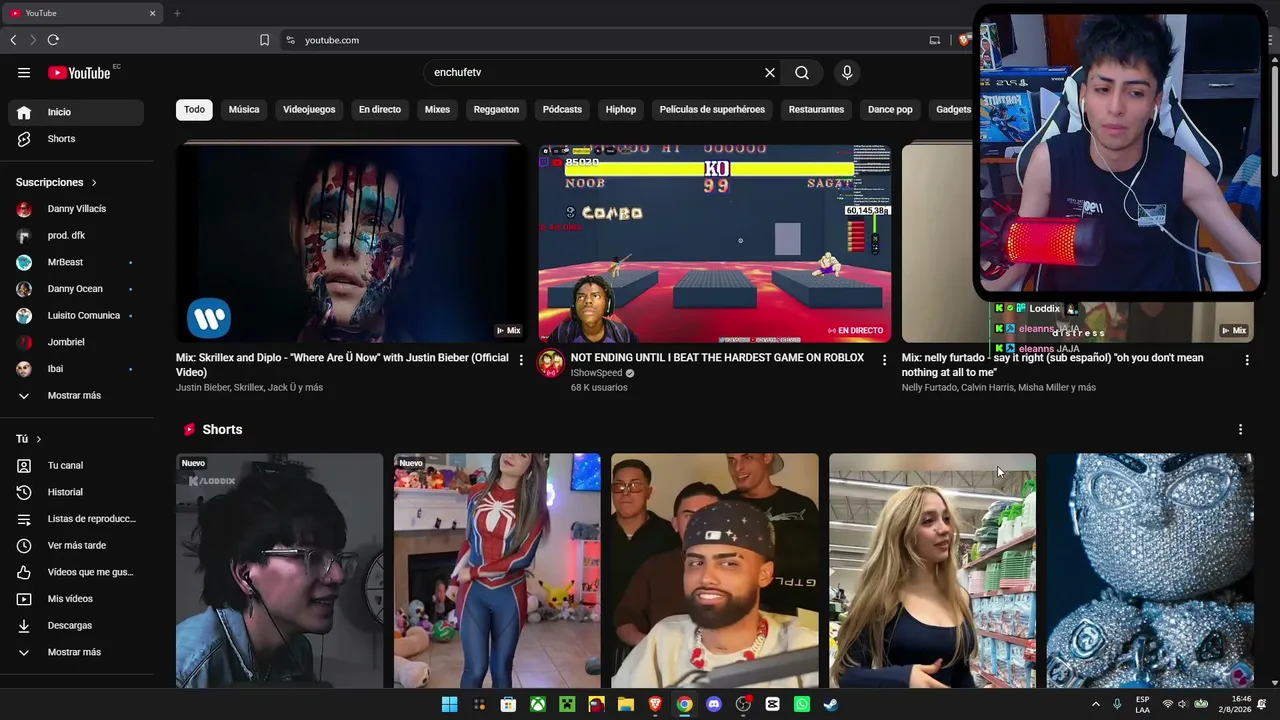Open Mis videos in the sidebar
This screenshot has width=1280, height=720.
tap(76, 599)
